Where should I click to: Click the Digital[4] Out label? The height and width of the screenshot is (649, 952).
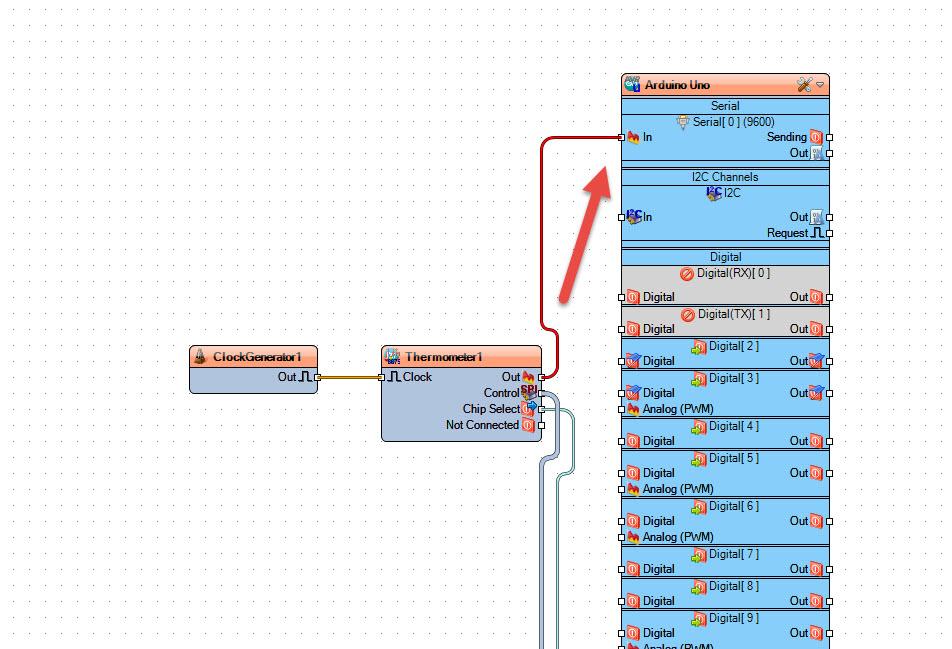tap(799, 441)
